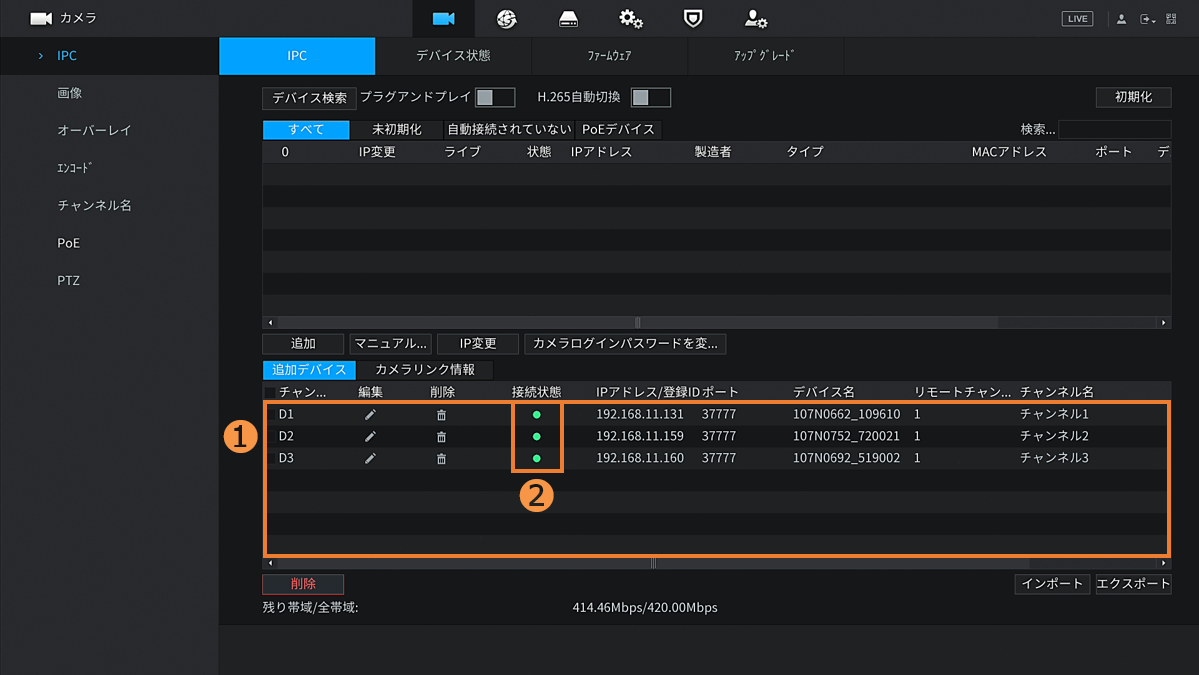Click the エクスポート button
This screenshot has height=675, width=1199.
[x=1133, y=584]
